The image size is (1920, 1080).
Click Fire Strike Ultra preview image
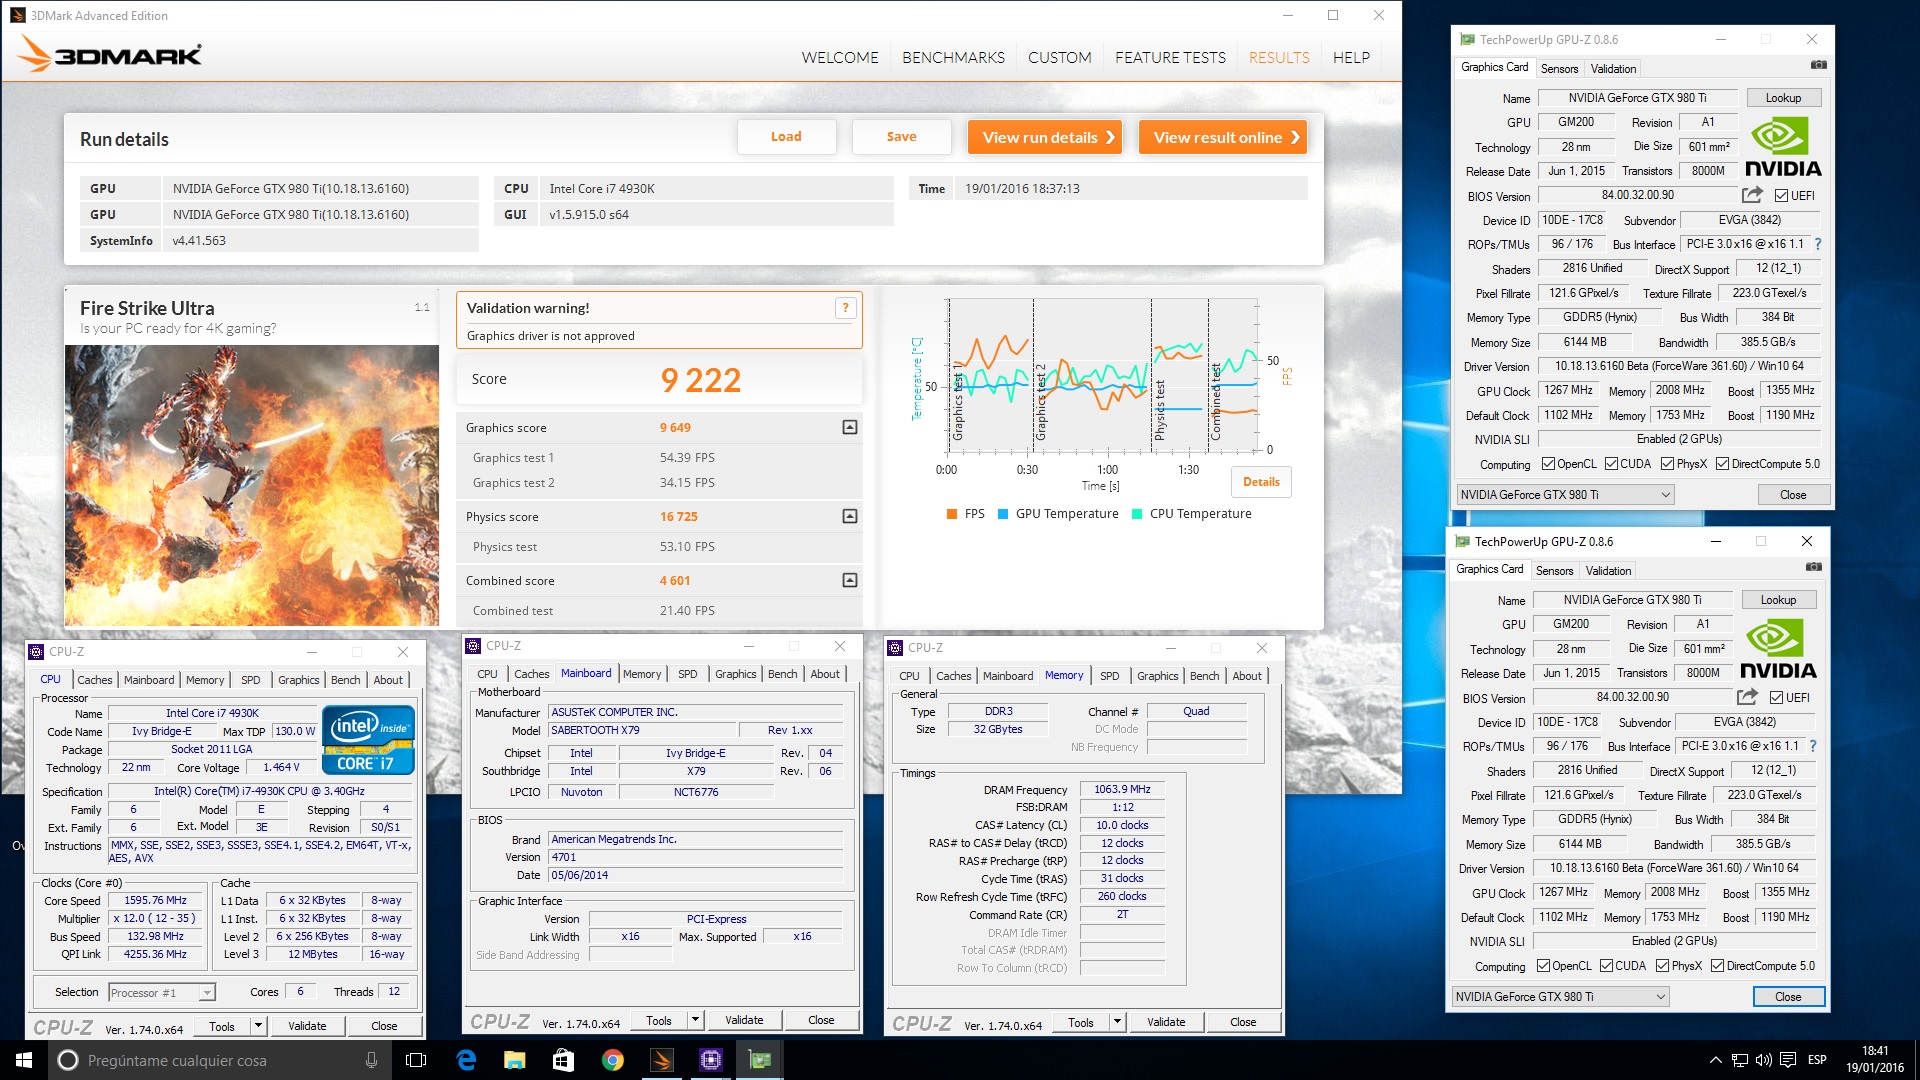tap(252, 486)
